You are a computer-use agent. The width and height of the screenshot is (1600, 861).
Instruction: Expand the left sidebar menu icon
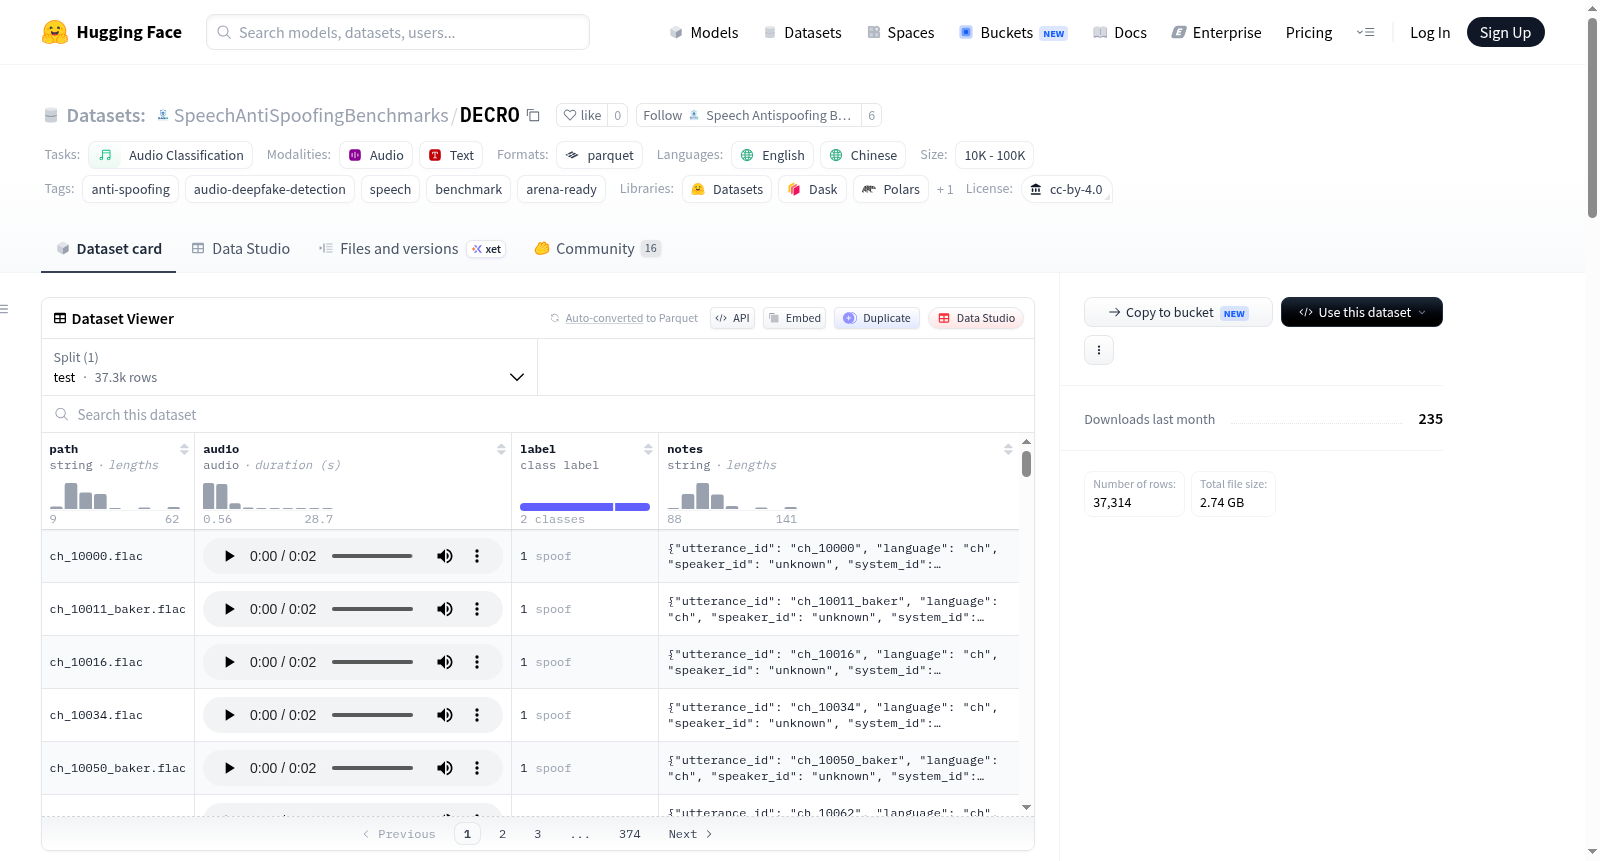(4, 309)
